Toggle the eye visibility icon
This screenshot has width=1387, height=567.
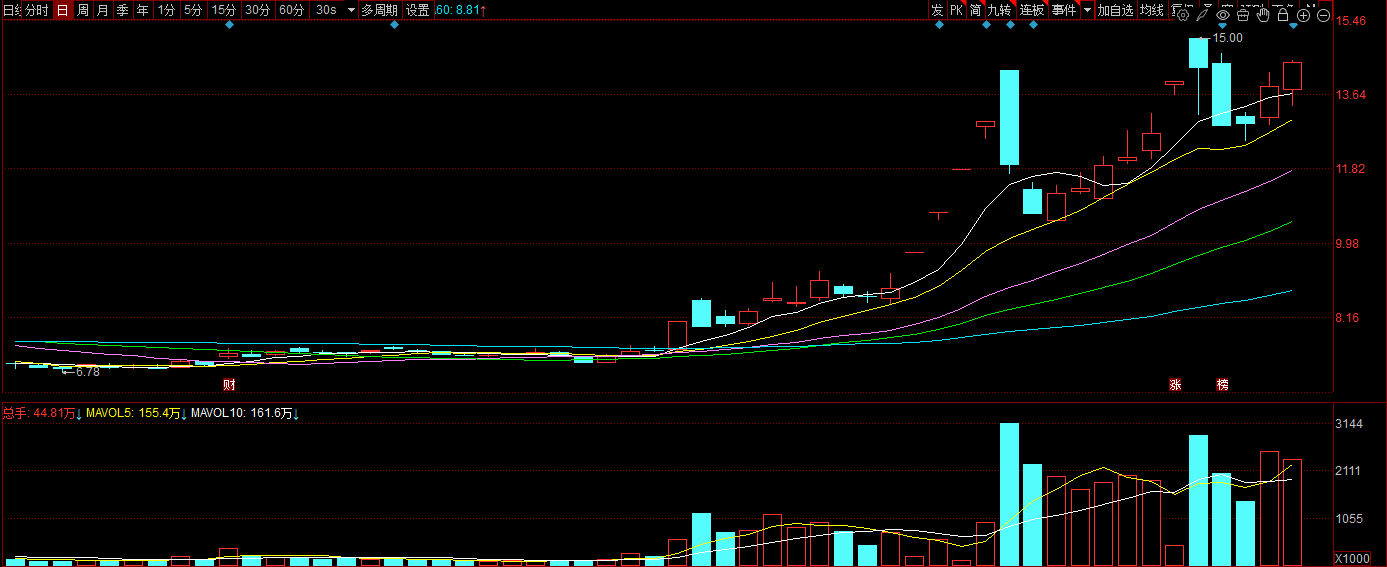[x=1223, y=15]
